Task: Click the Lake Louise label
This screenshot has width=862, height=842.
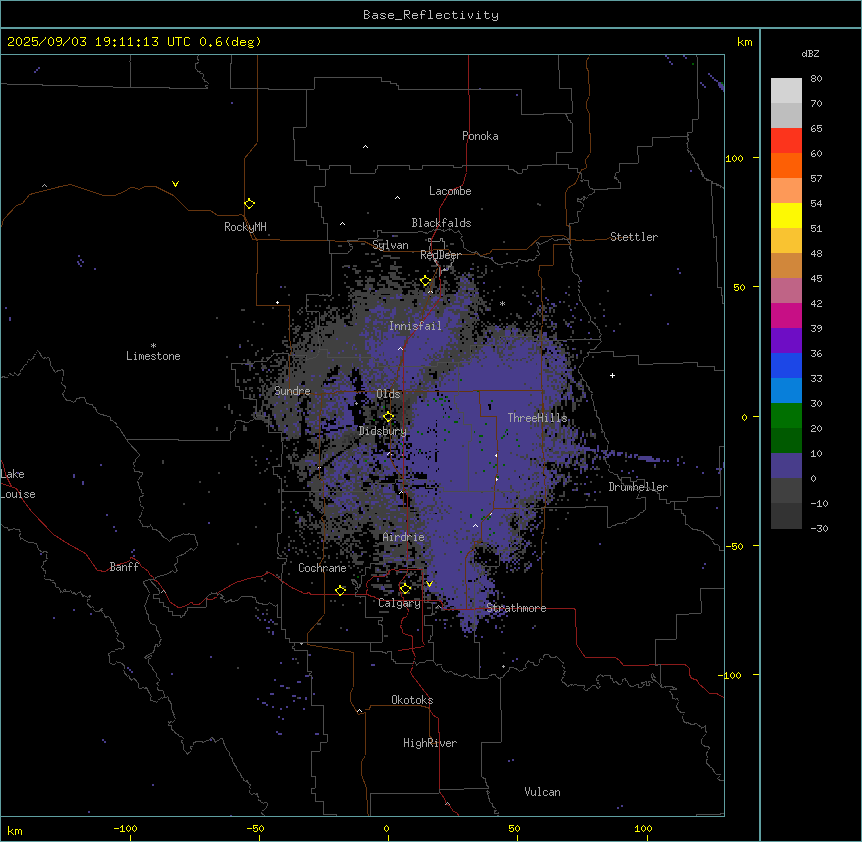Action: pyautogui.click(x=18, y=484)
